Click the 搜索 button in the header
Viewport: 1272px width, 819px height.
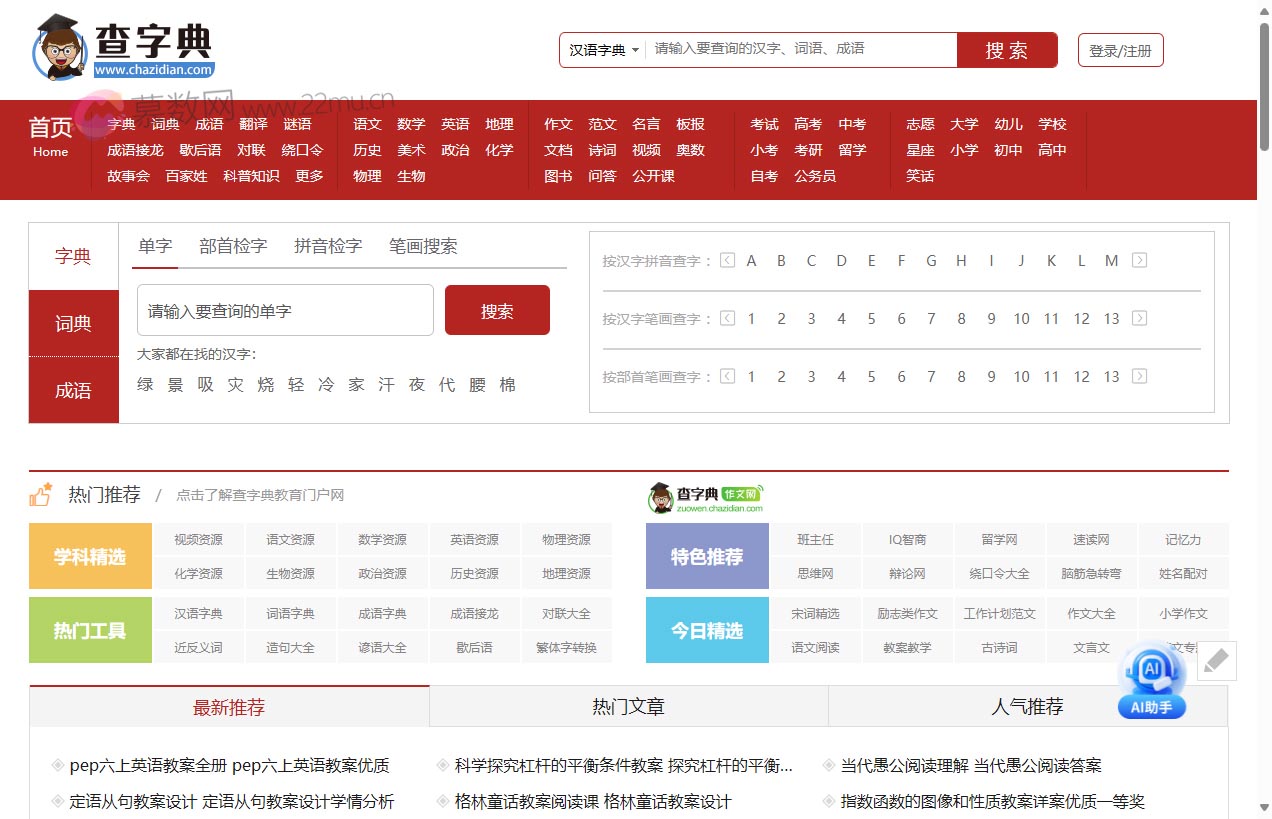(1007, 49)
